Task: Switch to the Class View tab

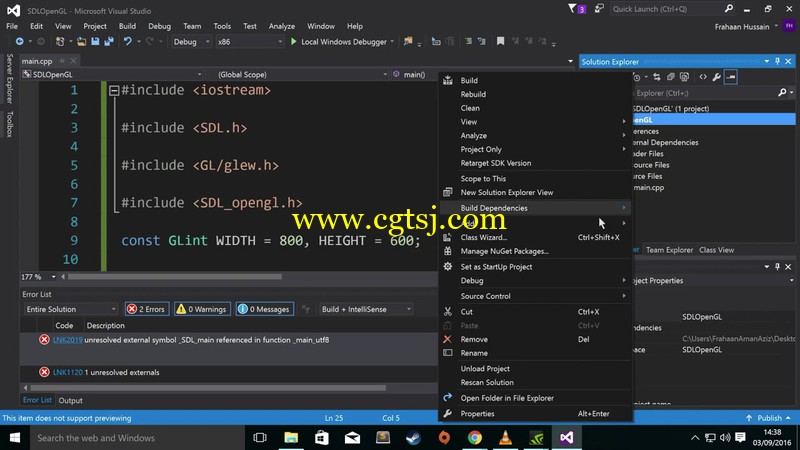Action: pos(716,250)
